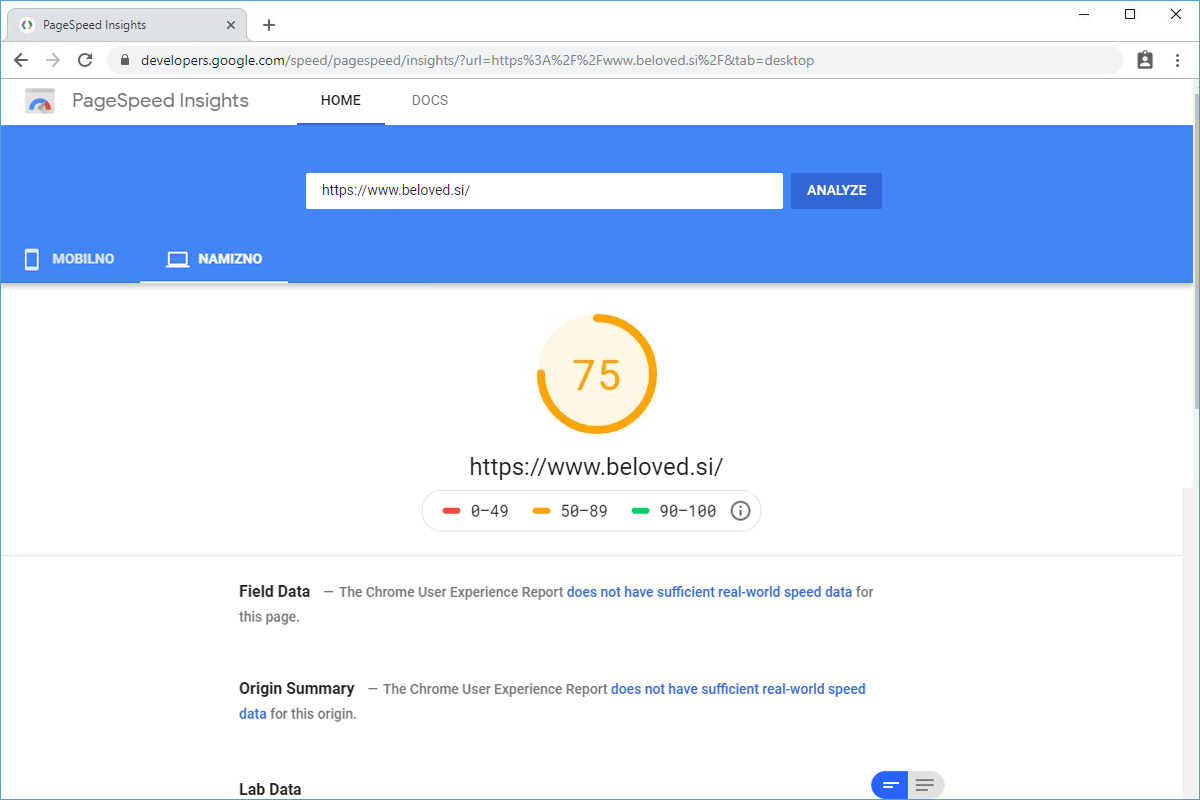This screenshot has width=1200, height=800.
Task: Close the PageSpeed Insights browser tab
Action: click(x=229, y=25)
